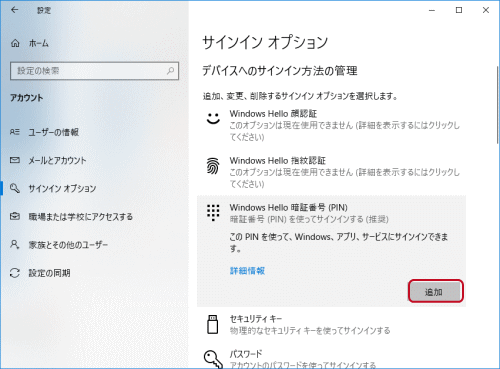
Task: Collapse Windows Hello 暗証番号 (PIN) option
Action: pyautogui.click(x=331, y=213)
